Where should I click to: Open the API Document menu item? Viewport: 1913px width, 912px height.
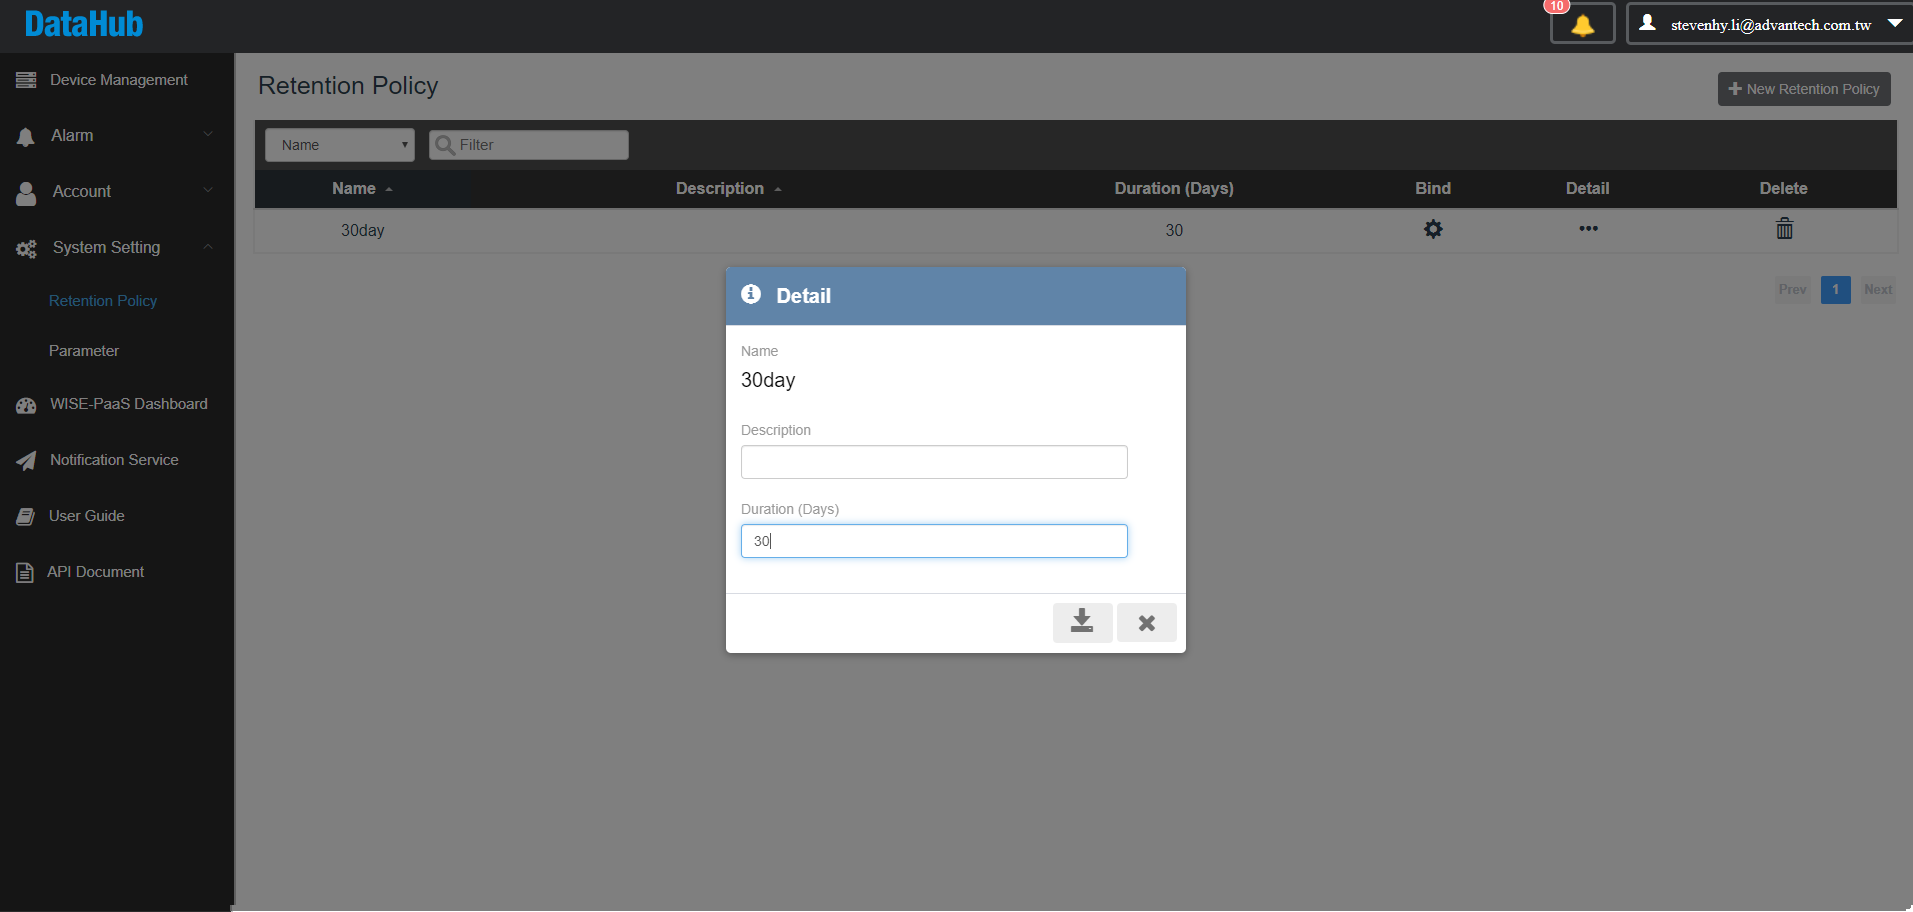coord(96,572)
